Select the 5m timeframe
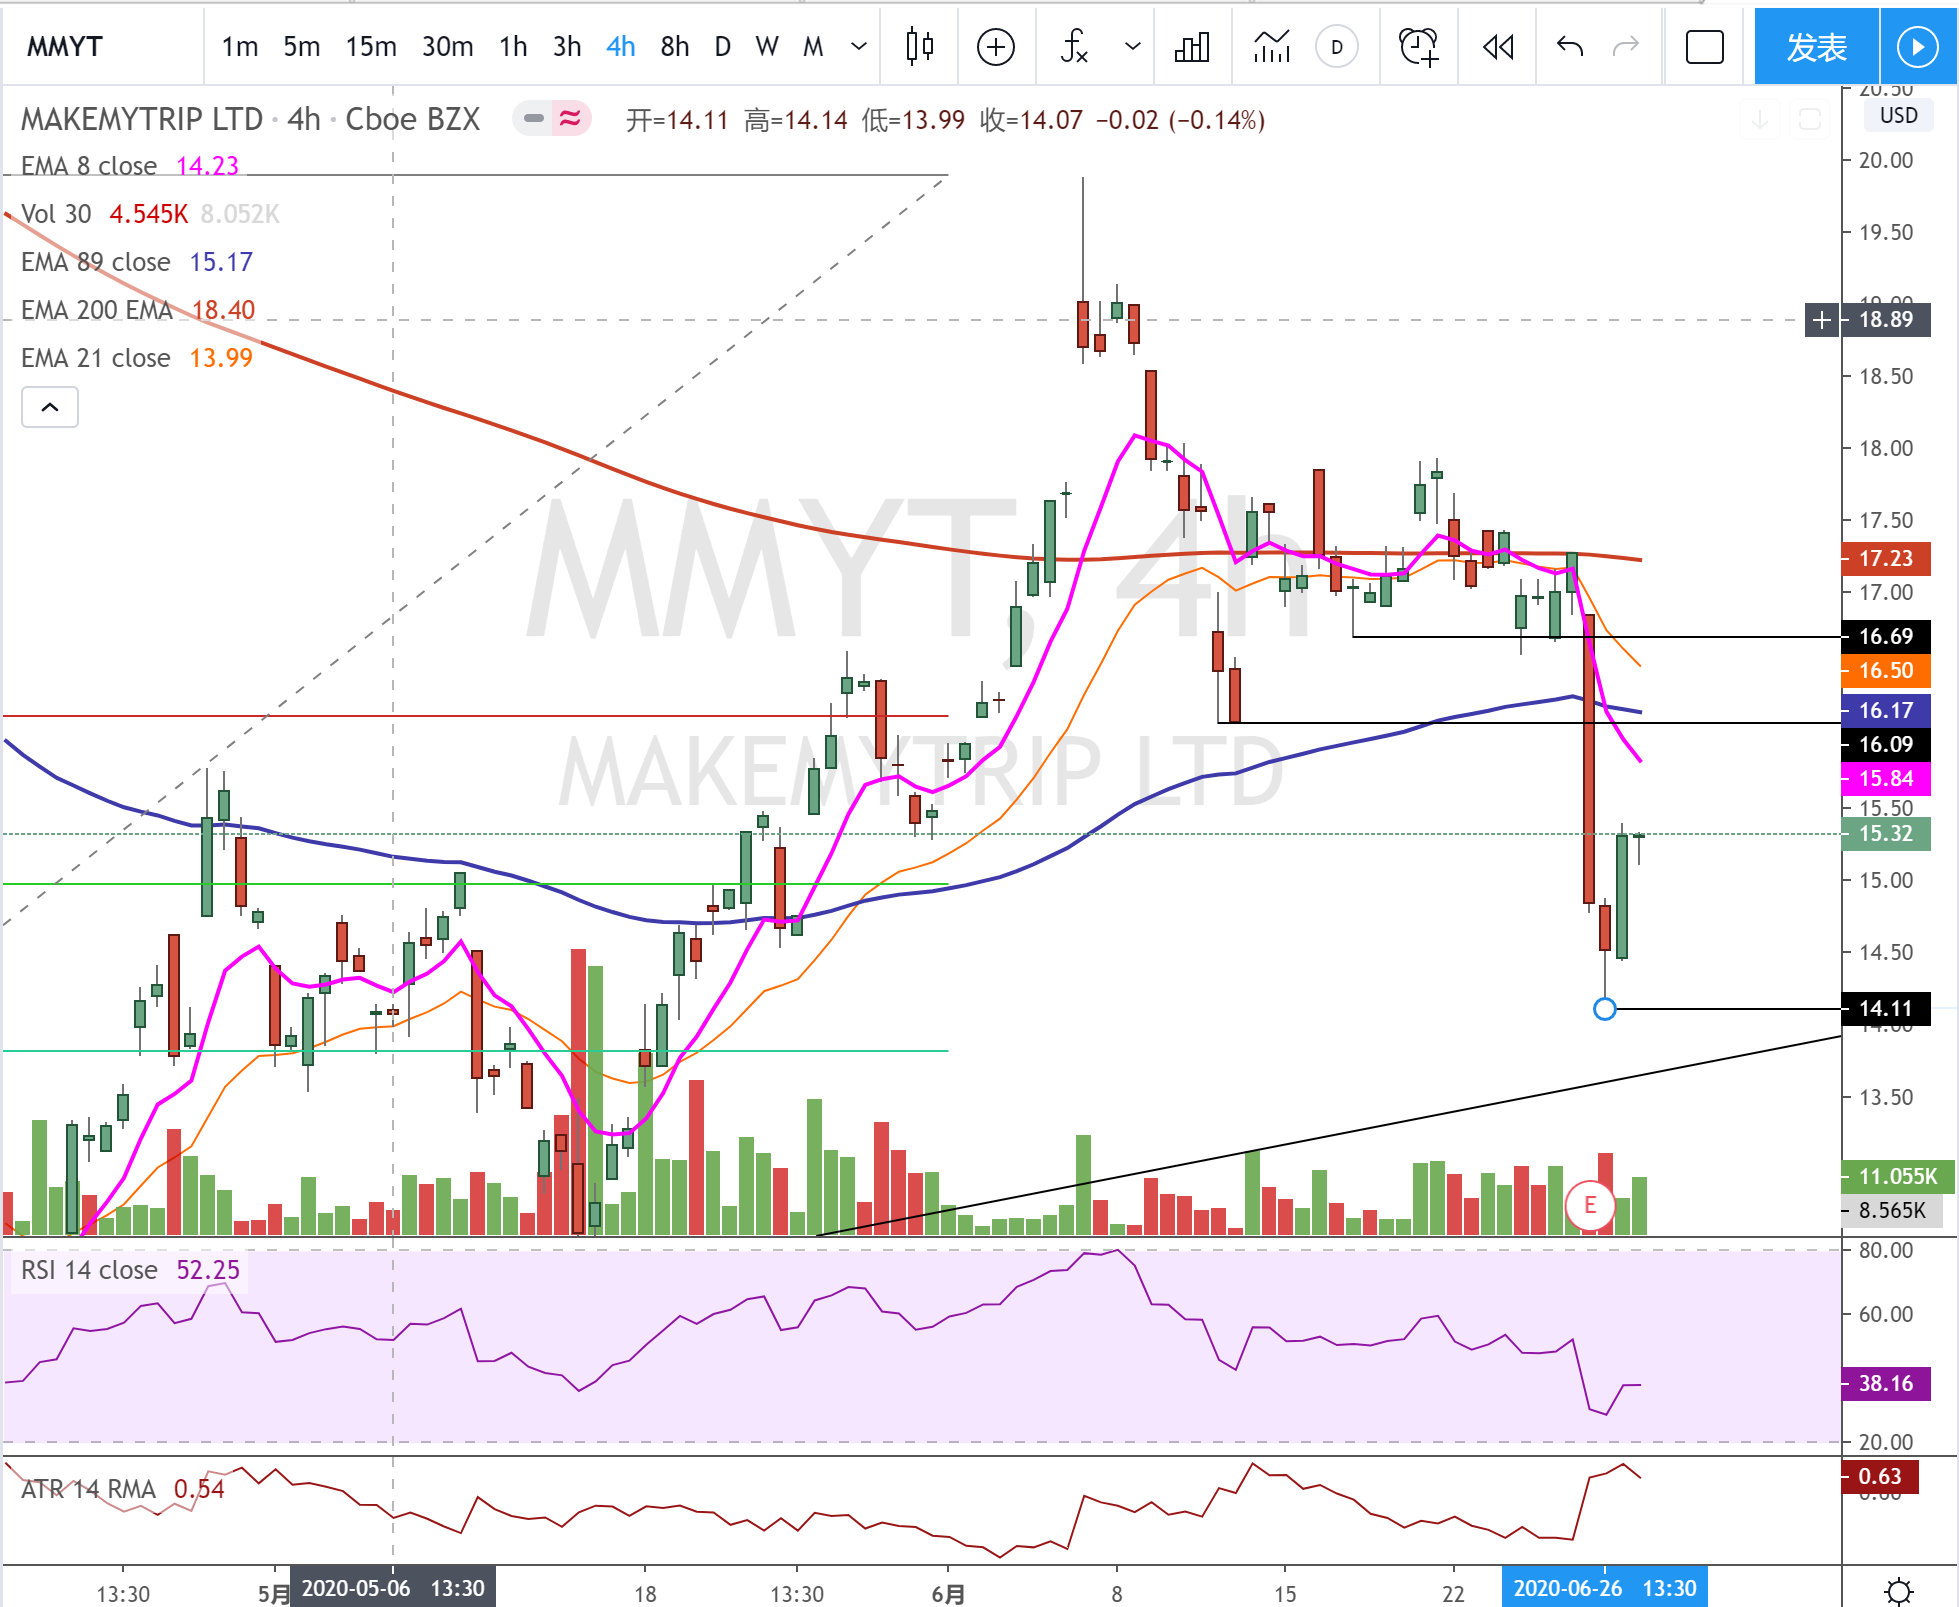This screenshot has width=1959, height=1607. pos(301,46)
